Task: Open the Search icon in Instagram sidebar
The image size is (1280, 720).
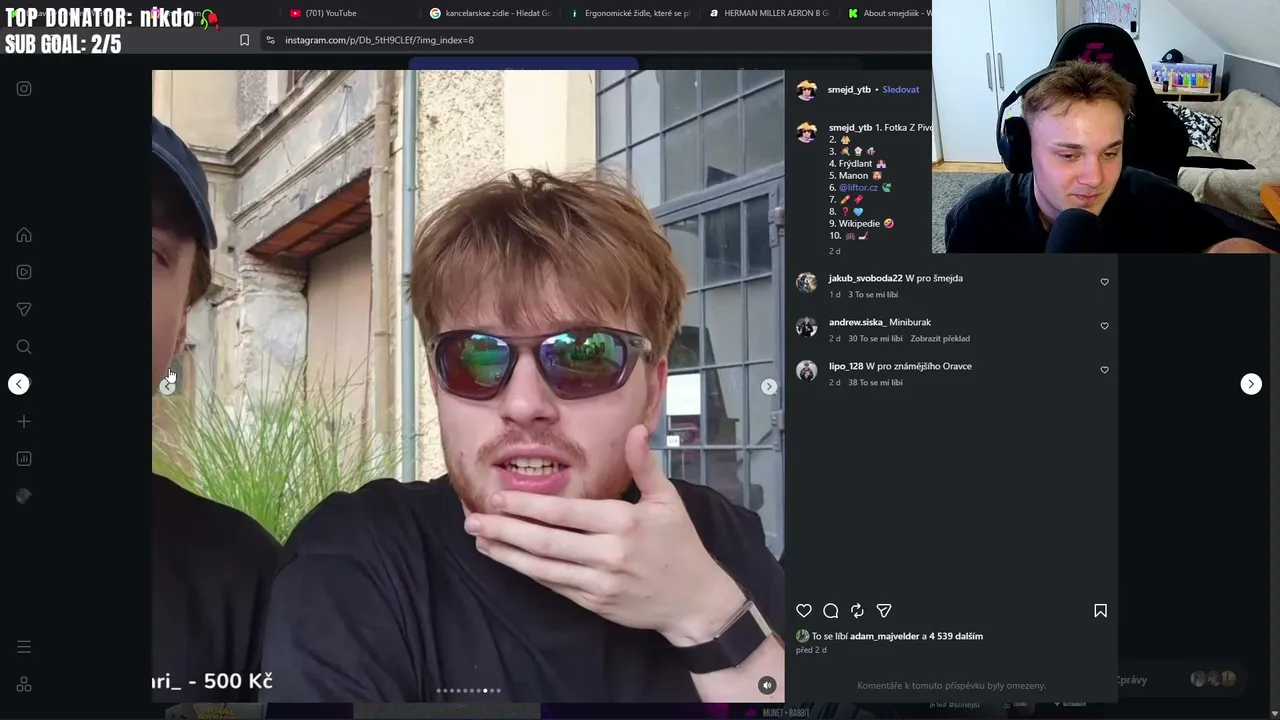Action: point(24,347)
